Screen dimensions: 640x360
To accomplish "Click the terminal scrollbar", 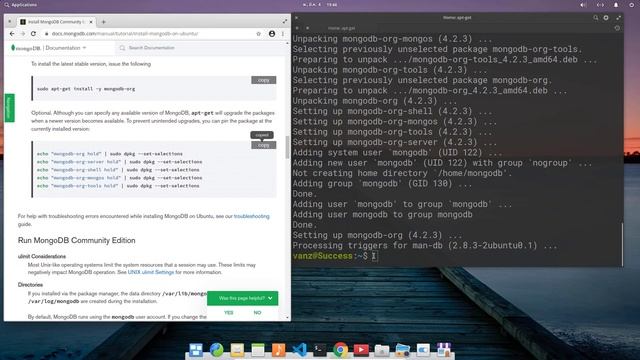I will (x=622, y=244).
